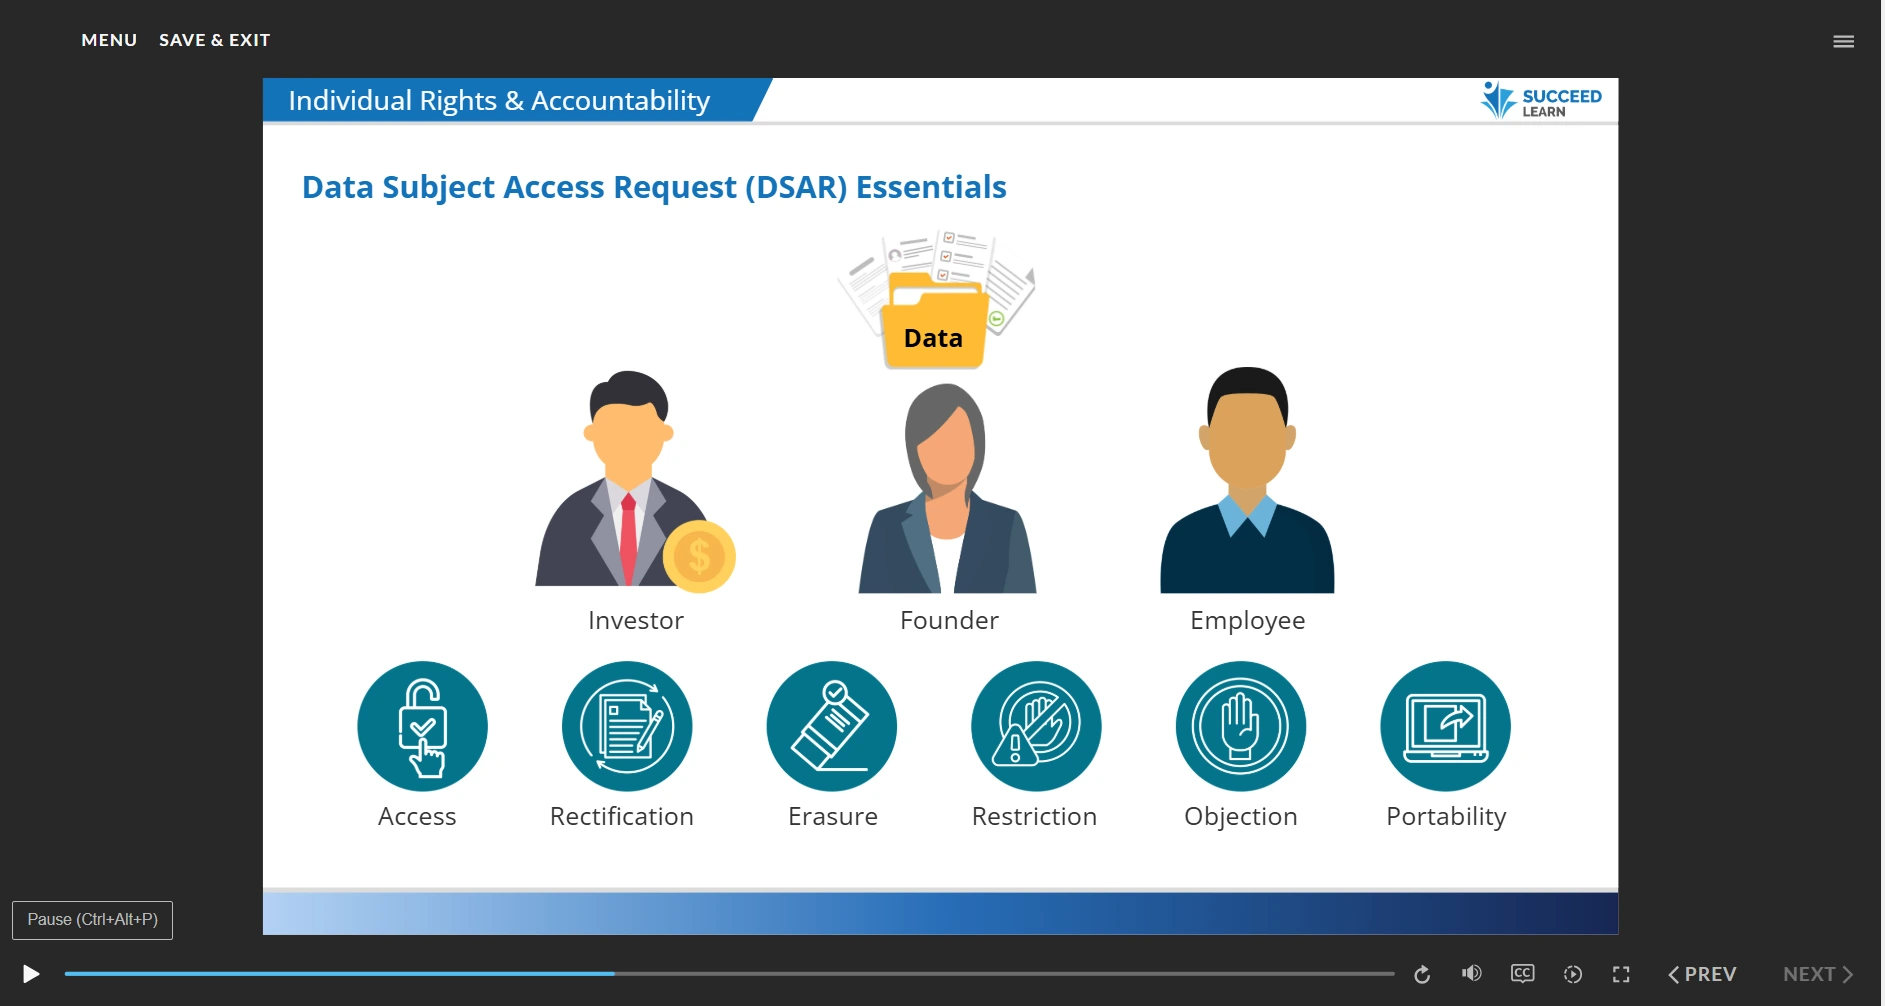Click the 'Erasure' label text
Image resolution: width=1885 pixels, height=1006 pixels.
(x=833, y=817)
